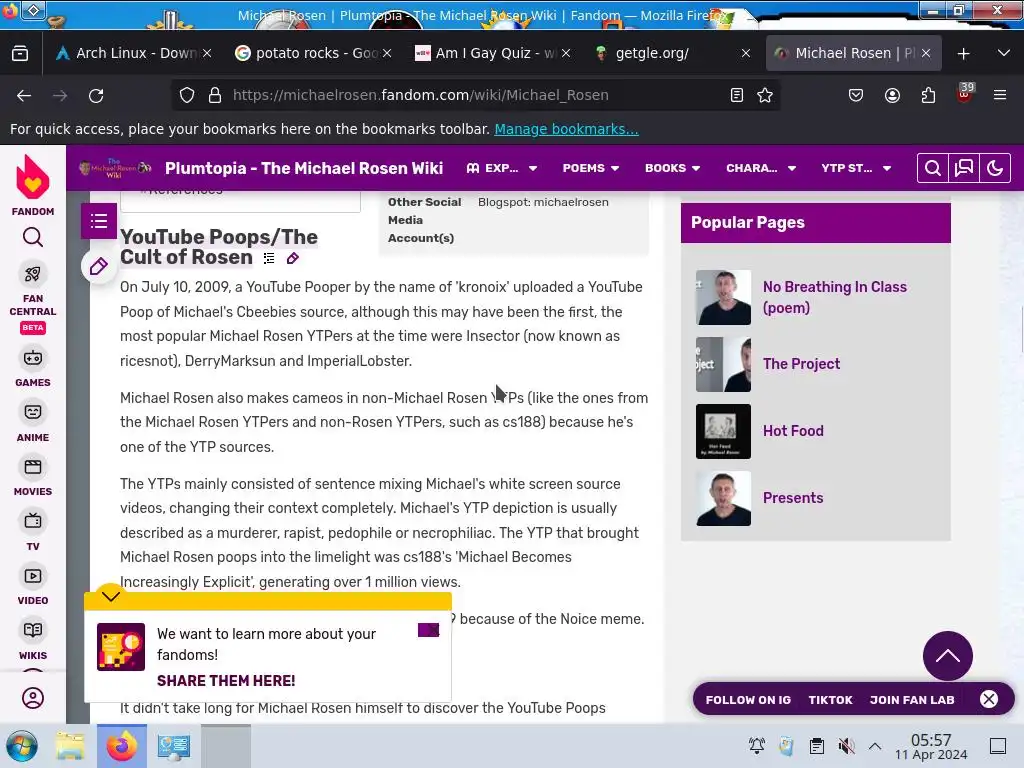1024x768 pixels.
Task: List all tabs dropdown arrow
Action: (x=1004, y=54)
